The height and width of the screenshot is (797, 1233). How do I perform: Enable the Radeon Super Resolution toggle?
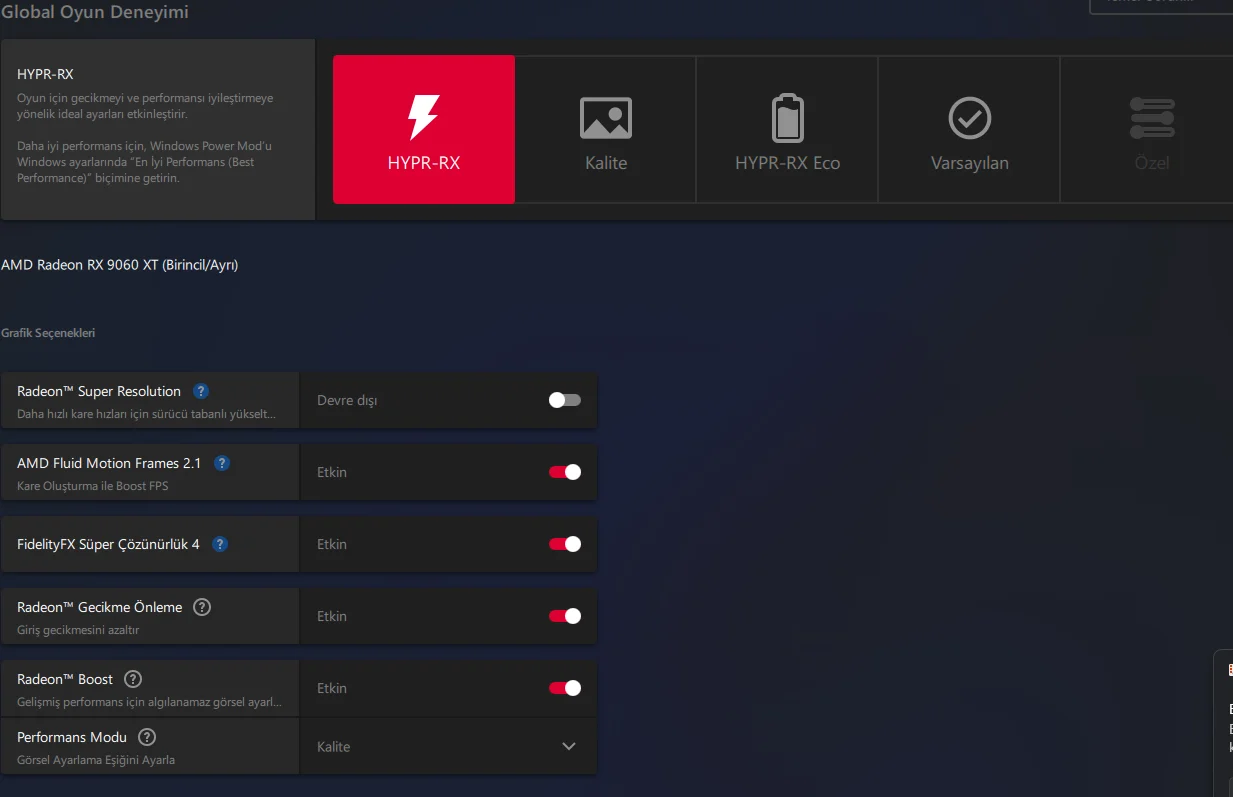(565, 400)
